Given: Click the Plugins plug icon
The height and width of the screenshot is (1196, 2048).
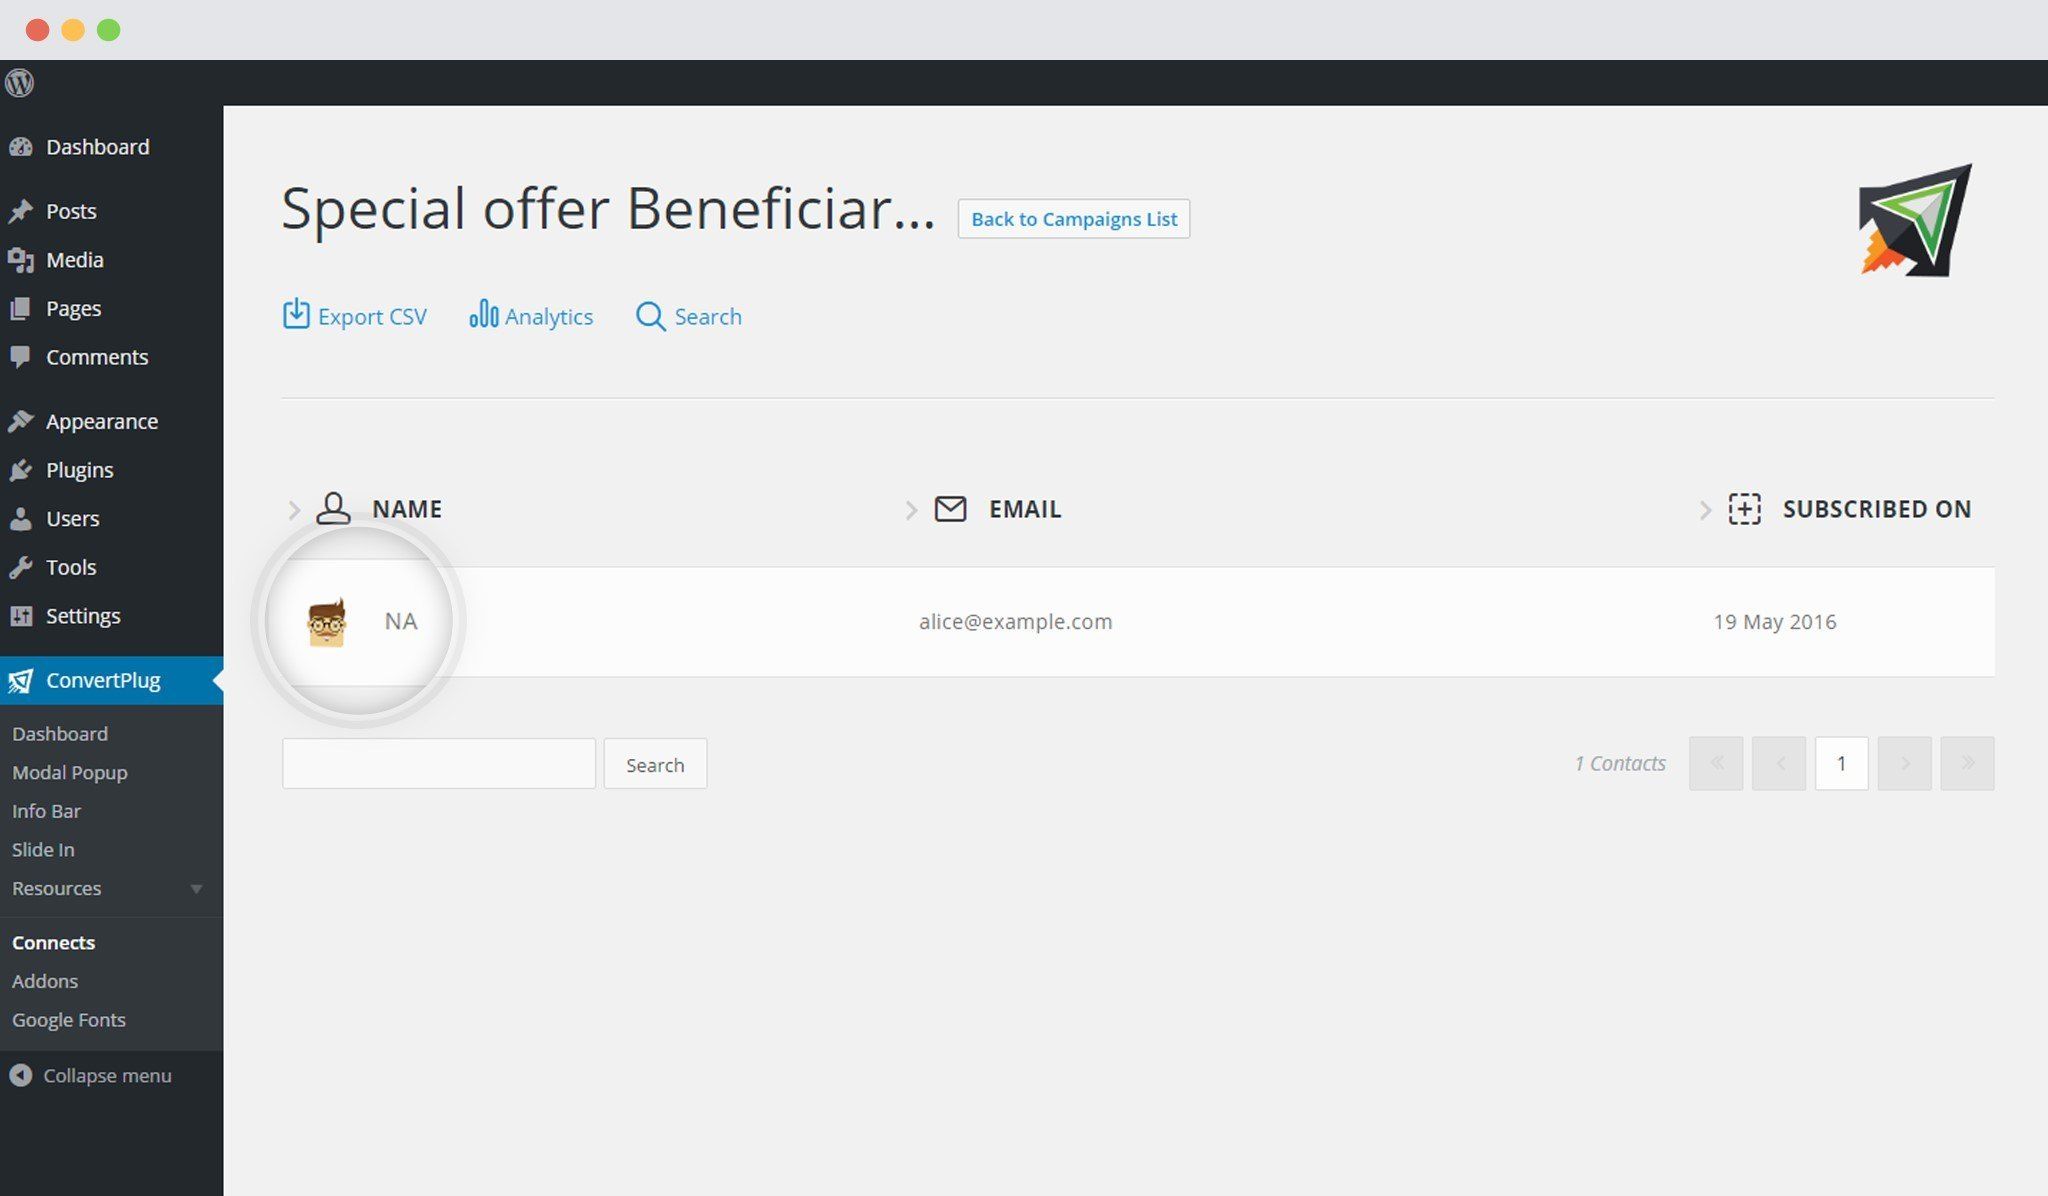Looking at the screenshot, I should (x=20, y=470).
